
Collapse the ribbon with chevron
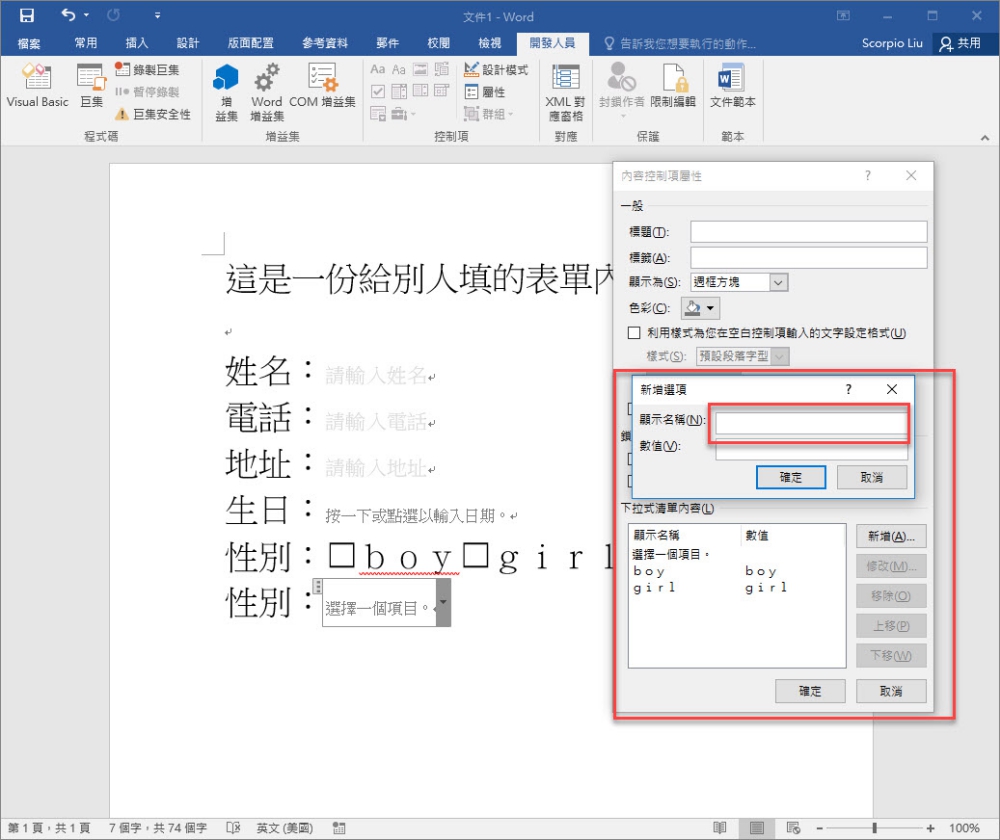coord(985,137)
